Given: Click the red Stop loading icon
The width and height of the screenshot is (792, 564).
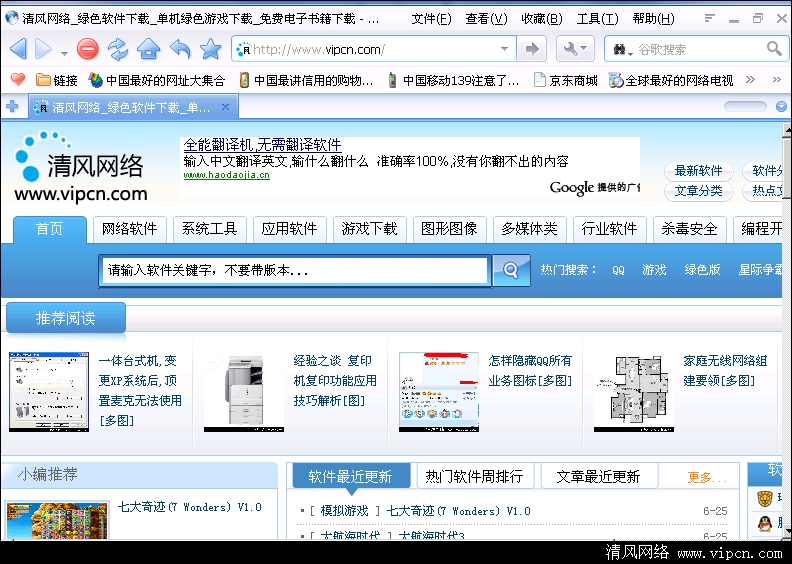Looking at the screenshot, I should pyautogui.click(x=88, y=49).
